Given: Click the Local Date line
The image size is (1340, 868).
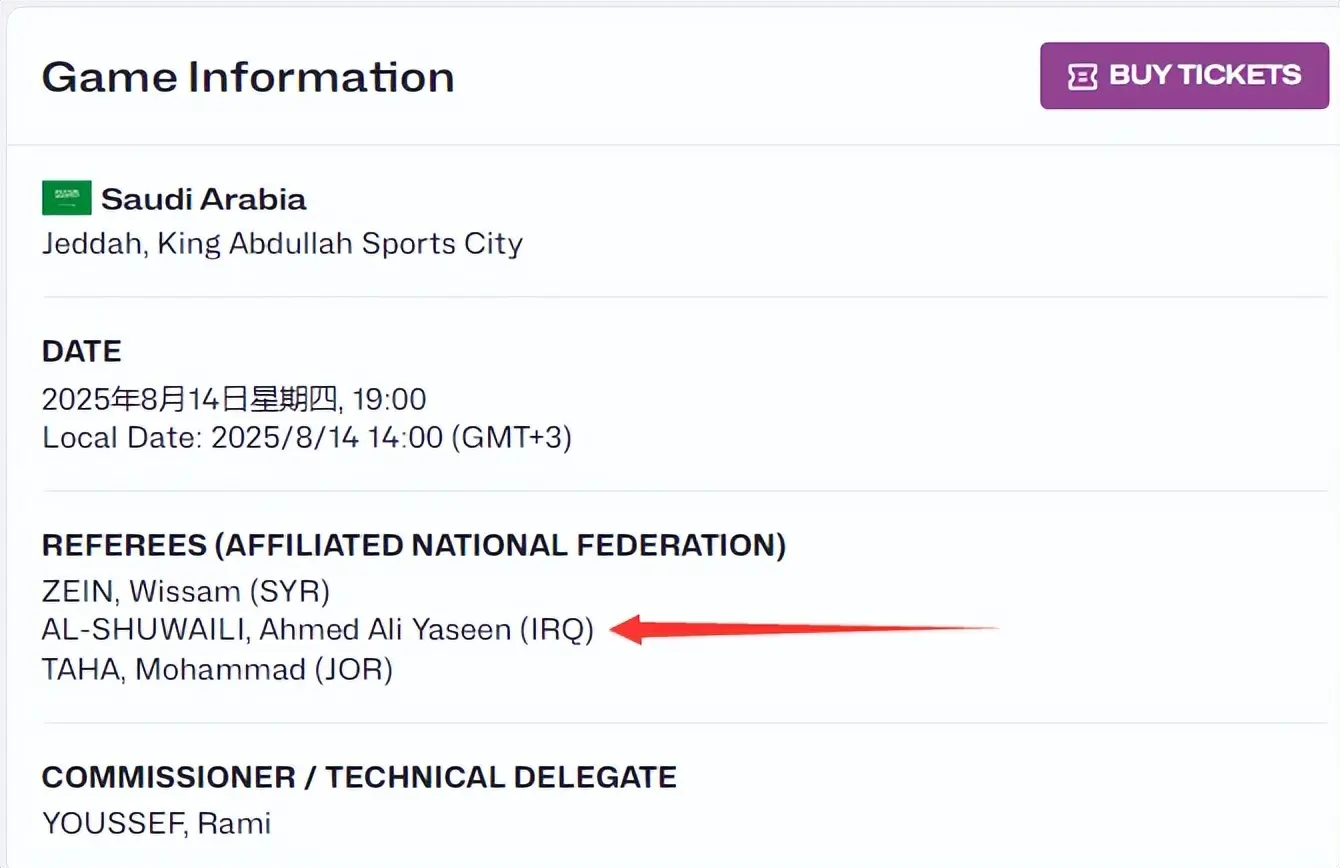Looking at the screenshot, I should coord(306,438).
